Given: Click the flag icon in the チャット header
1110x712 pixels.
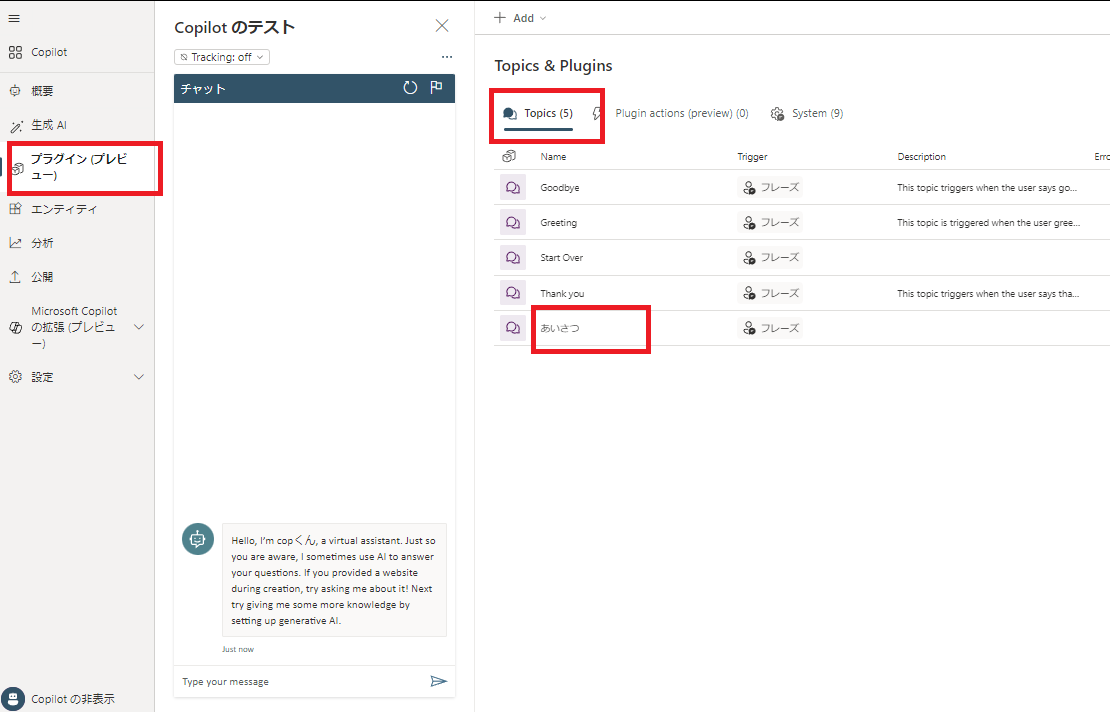Looking at the screenshot, I should tap(436, 88).
